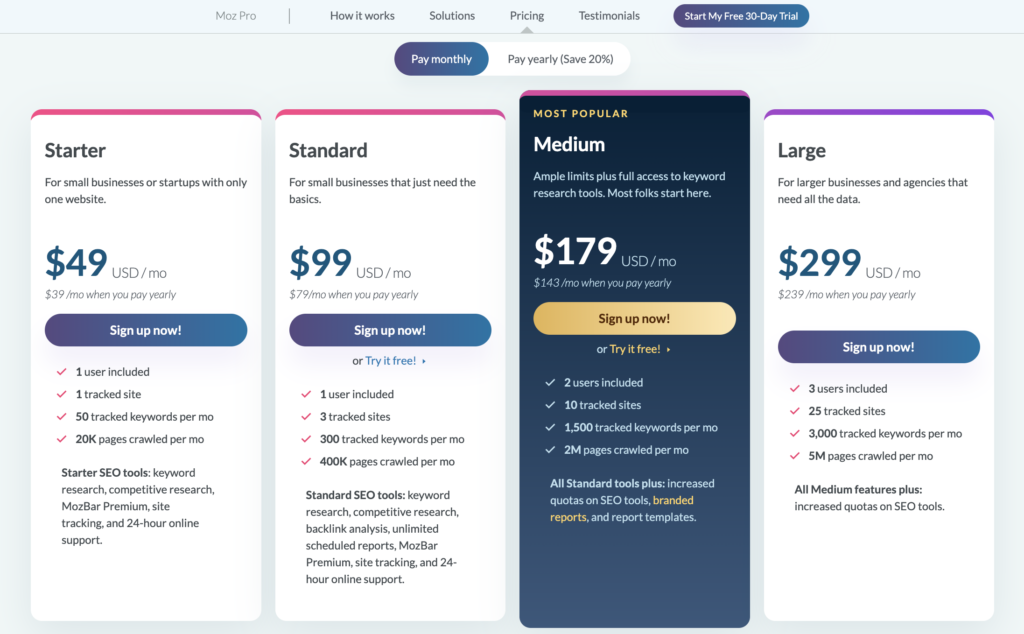Open the 'branded reports' link
Viewport: 1024px width, 634px height.
pos(622,509)
